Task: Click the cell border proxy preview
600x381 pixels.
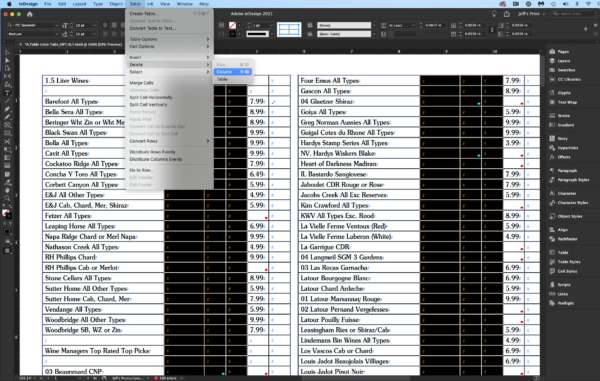Action: point(289,30)
